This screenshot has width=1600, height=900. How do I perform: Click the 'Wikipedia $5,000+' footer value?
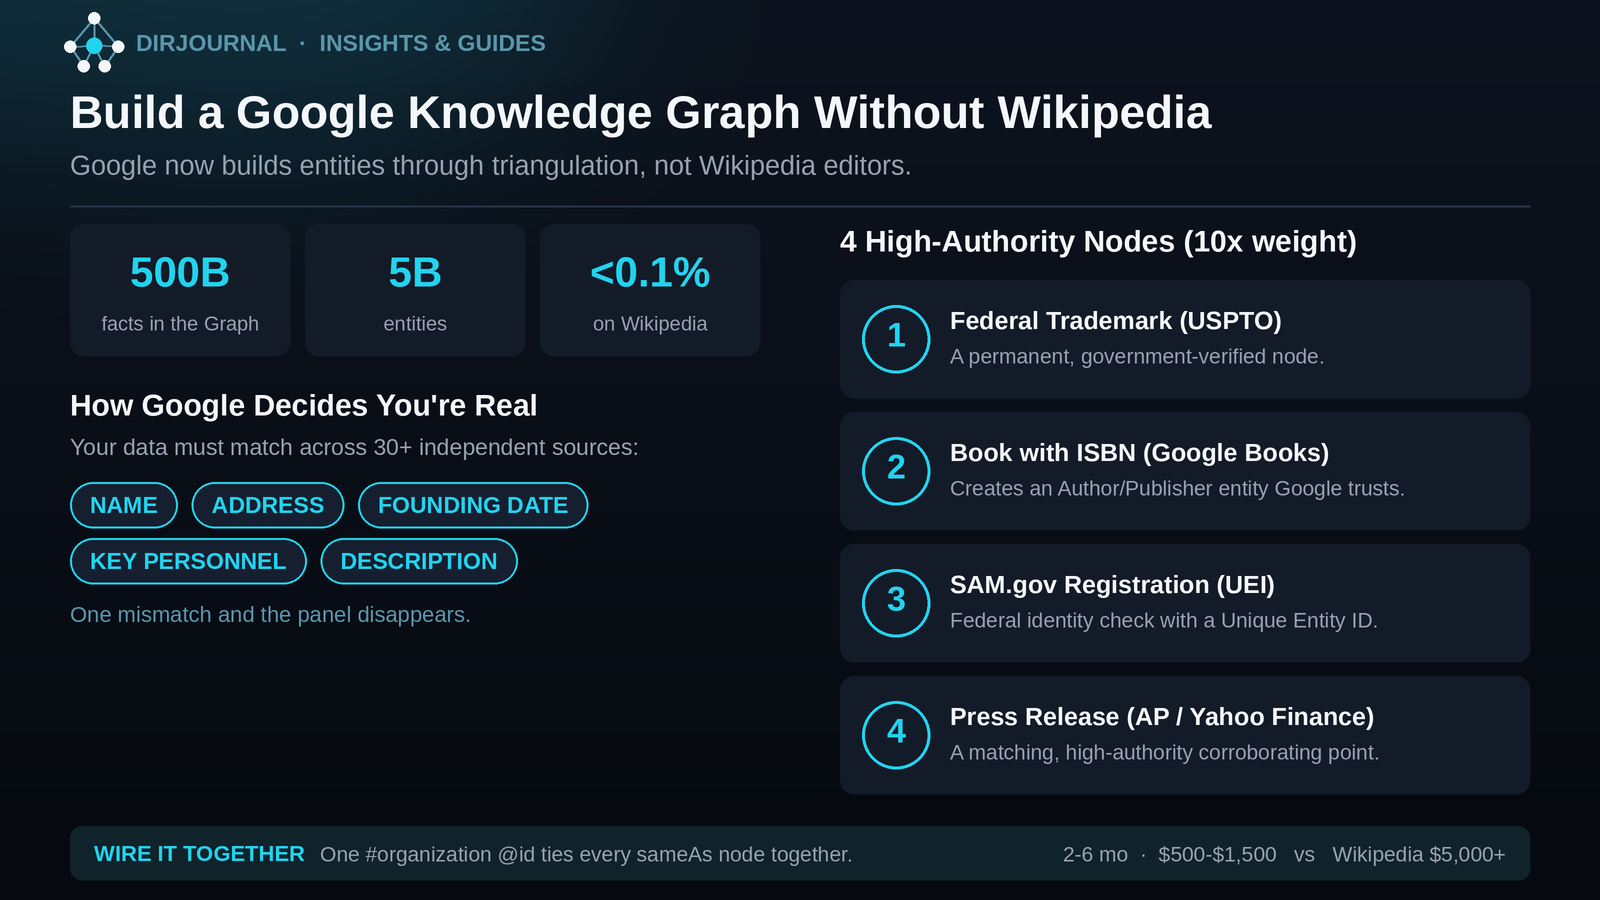tap(1419, 854)
